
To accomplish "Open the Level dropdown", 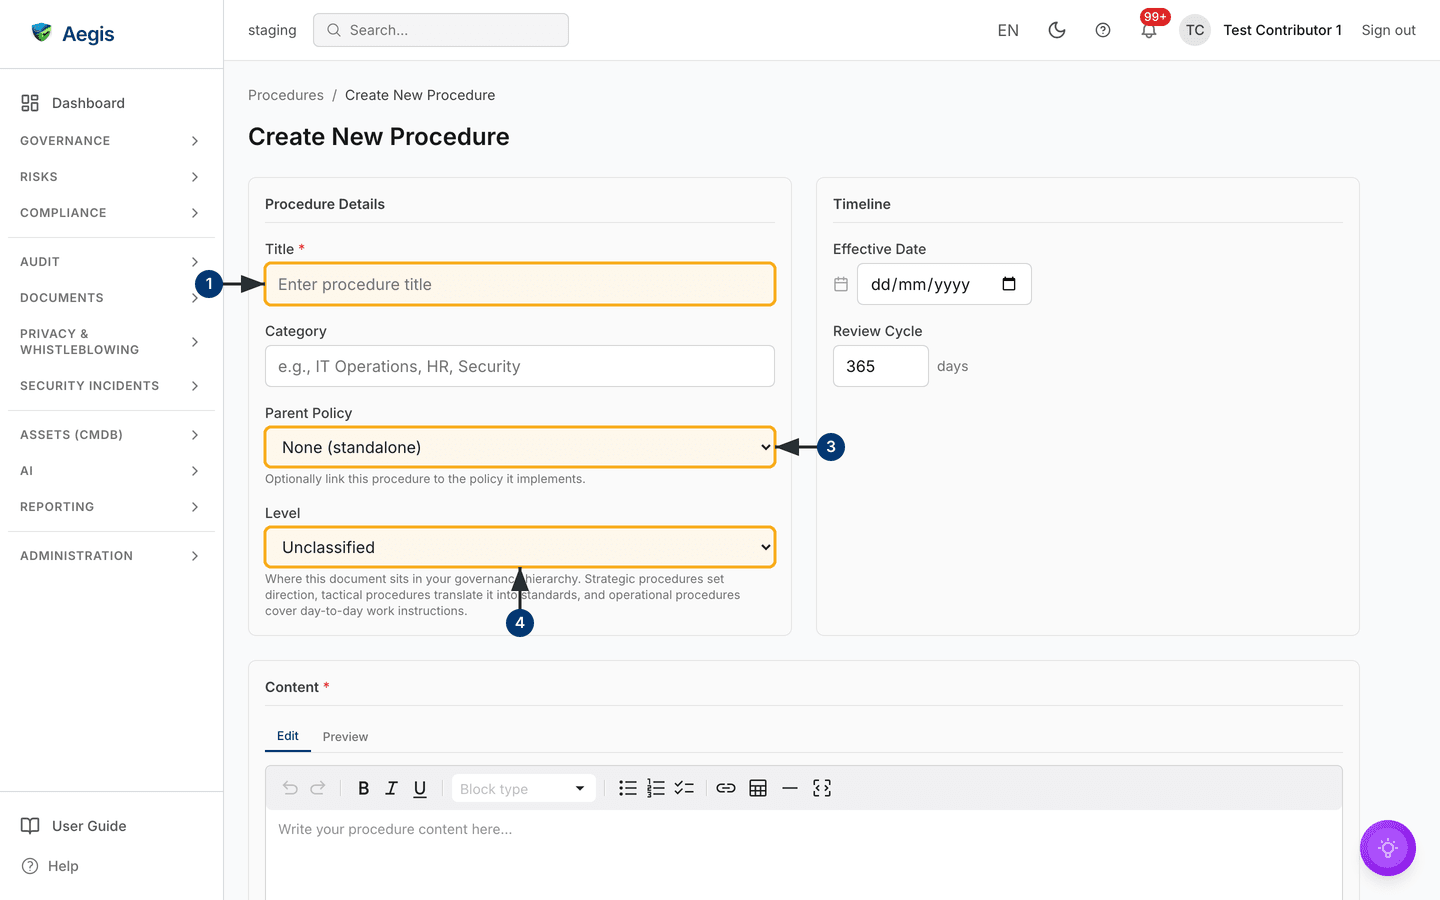I will tap(520, 547).
